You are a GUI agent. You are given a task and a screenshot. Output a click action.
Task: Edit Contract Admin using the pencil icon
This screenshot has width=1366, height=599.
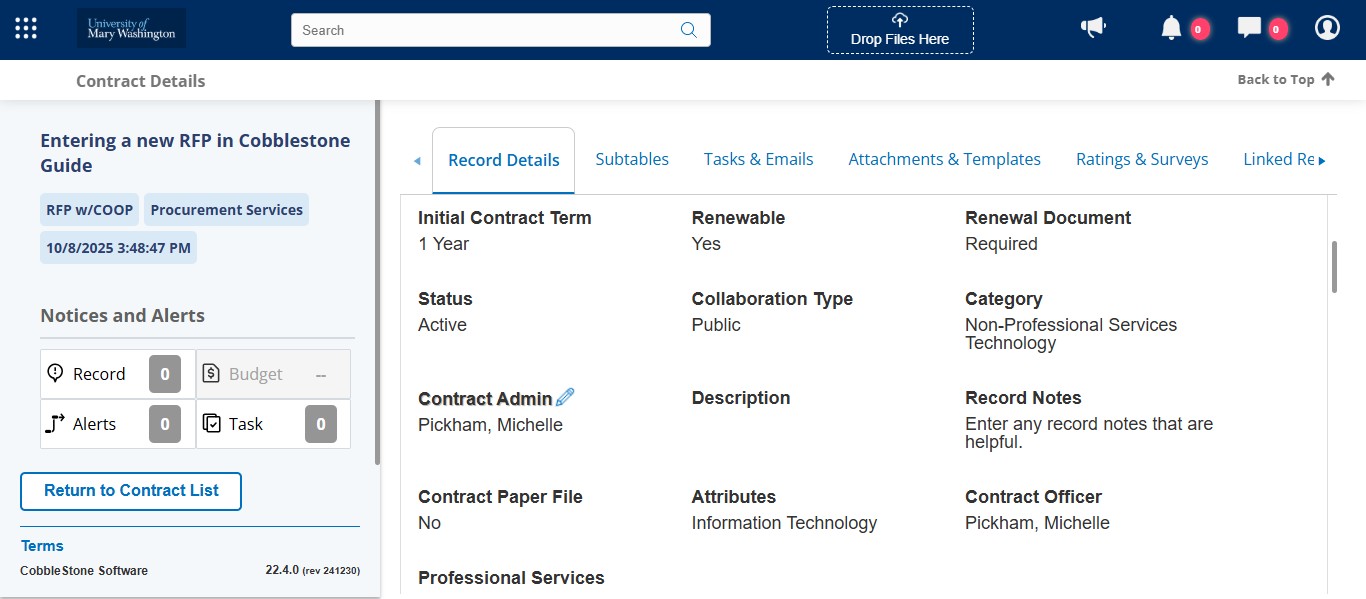tap(565, 396)
